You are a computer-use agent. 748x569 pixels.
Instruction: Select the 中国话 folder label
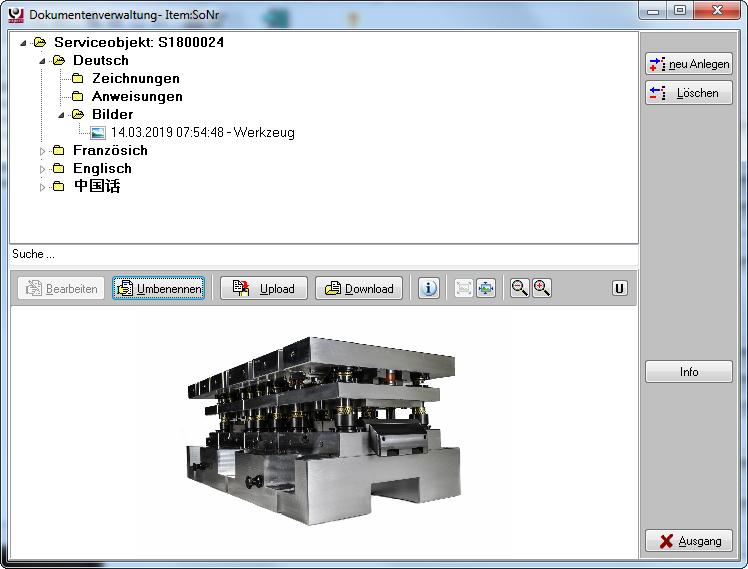[97, 186]
